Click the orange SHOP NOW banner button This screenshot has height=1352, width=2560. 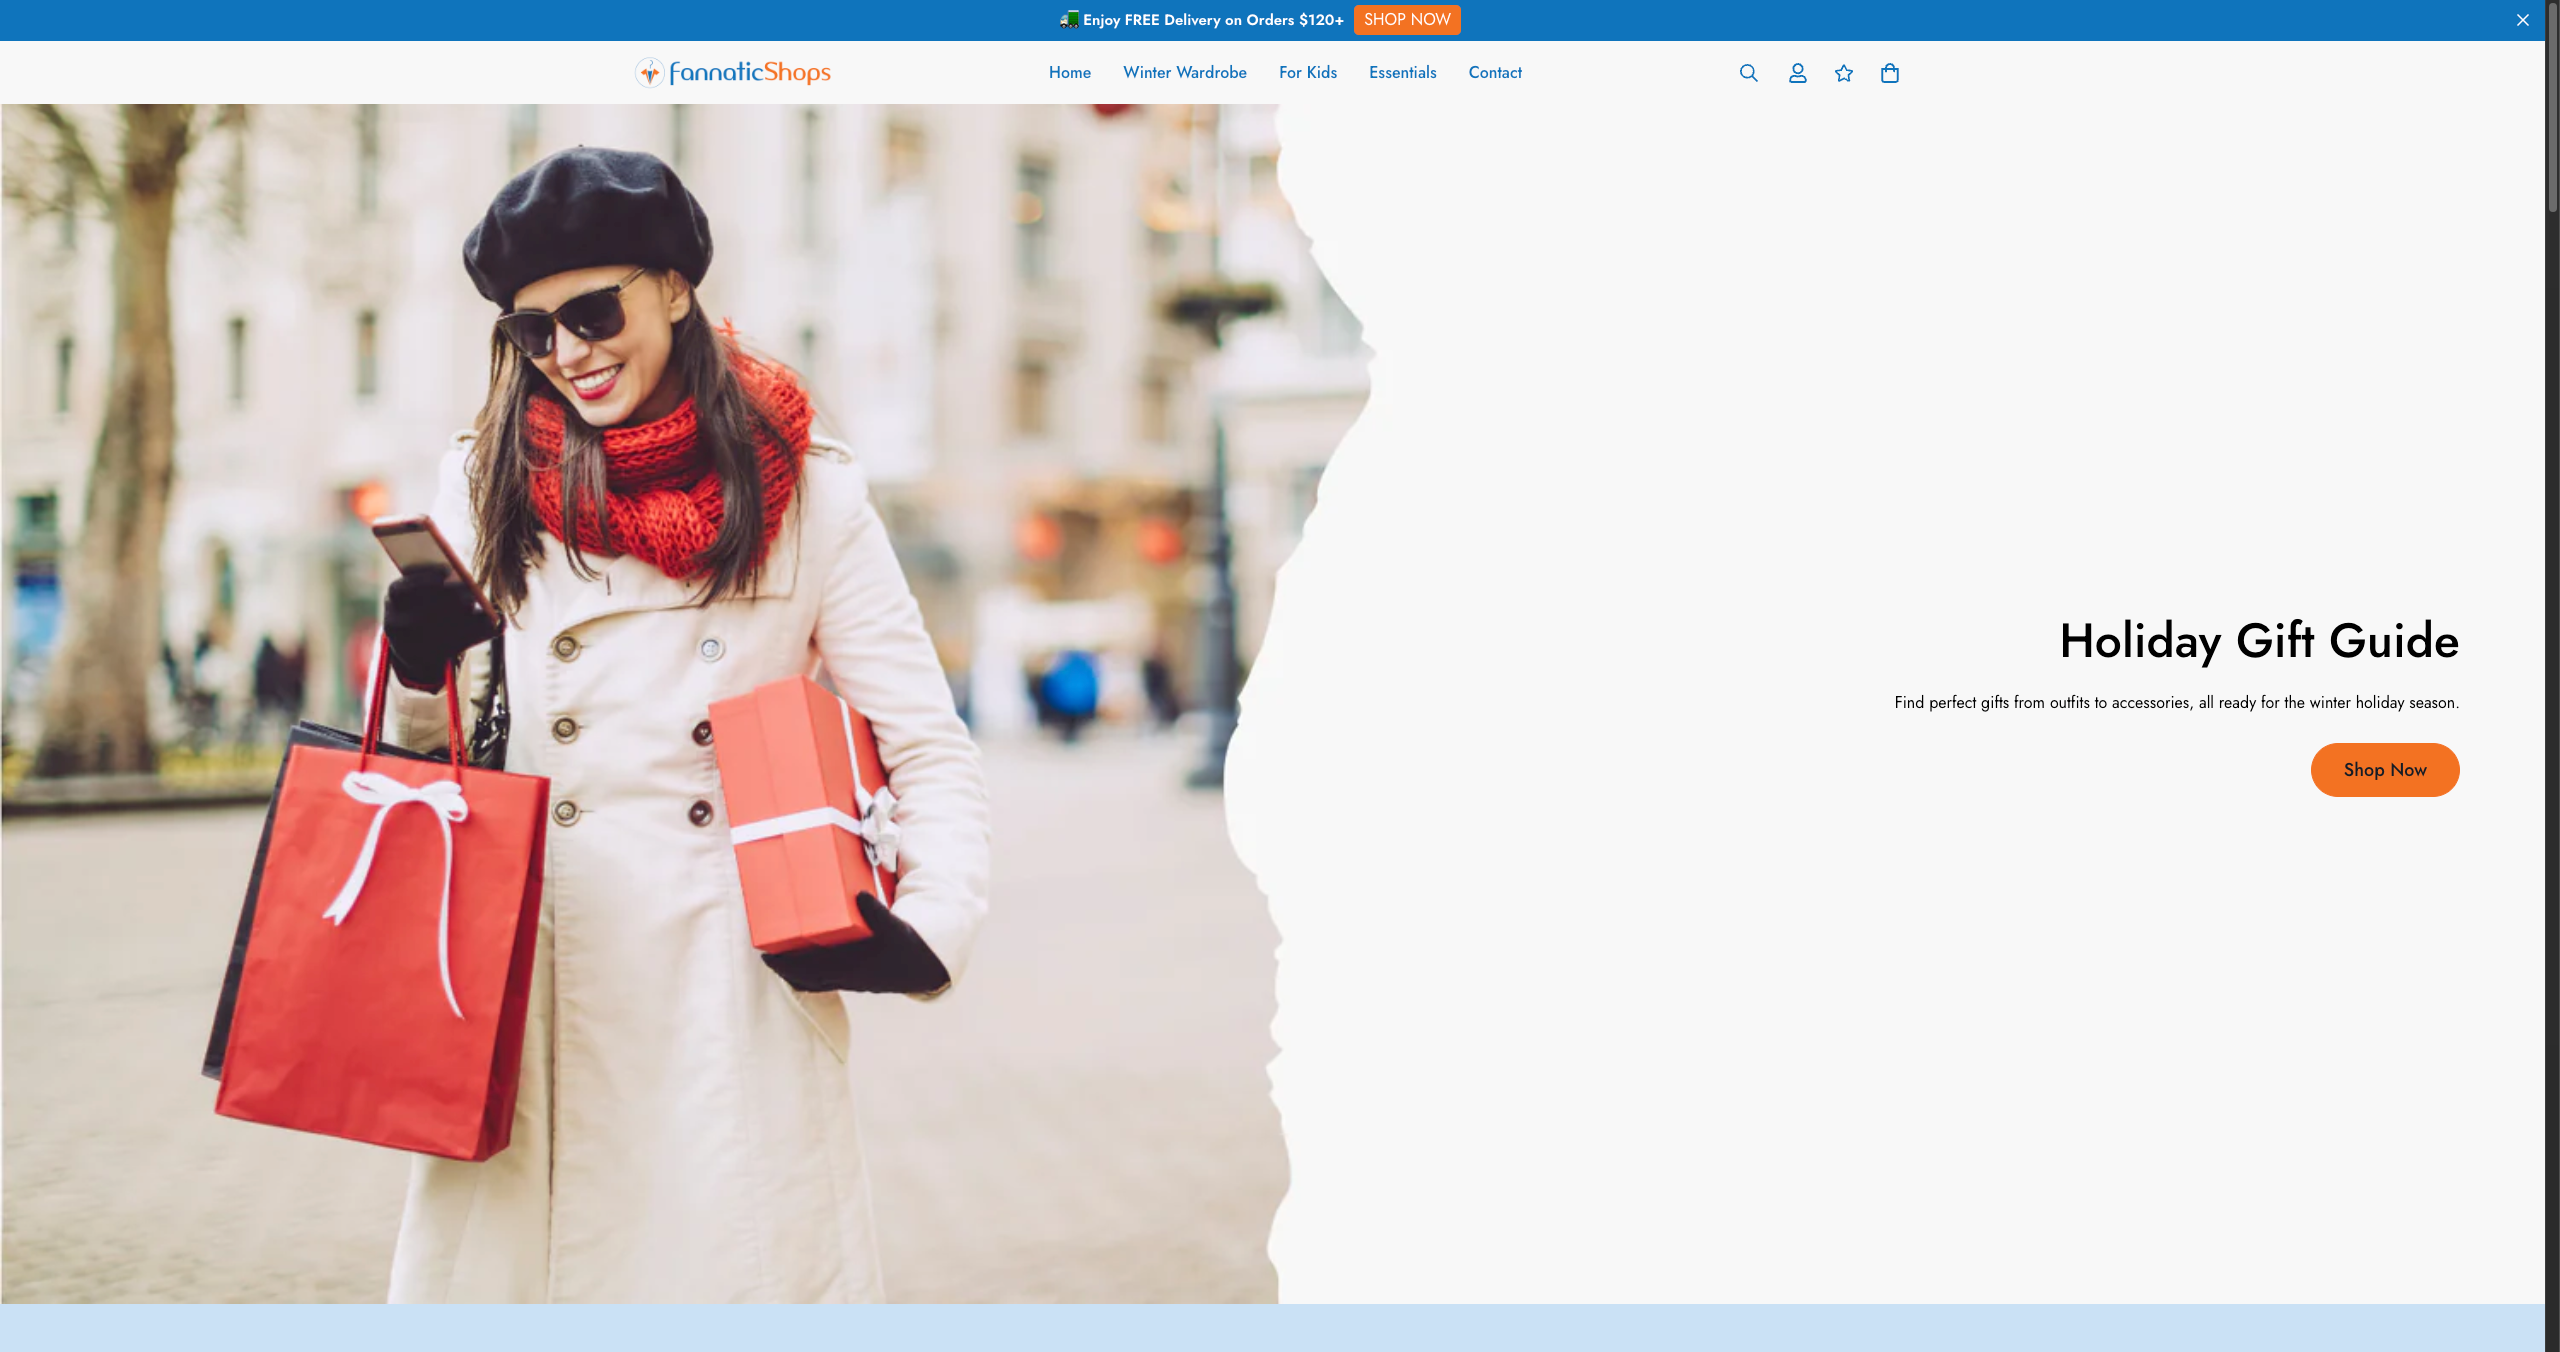click(1406, 20)
